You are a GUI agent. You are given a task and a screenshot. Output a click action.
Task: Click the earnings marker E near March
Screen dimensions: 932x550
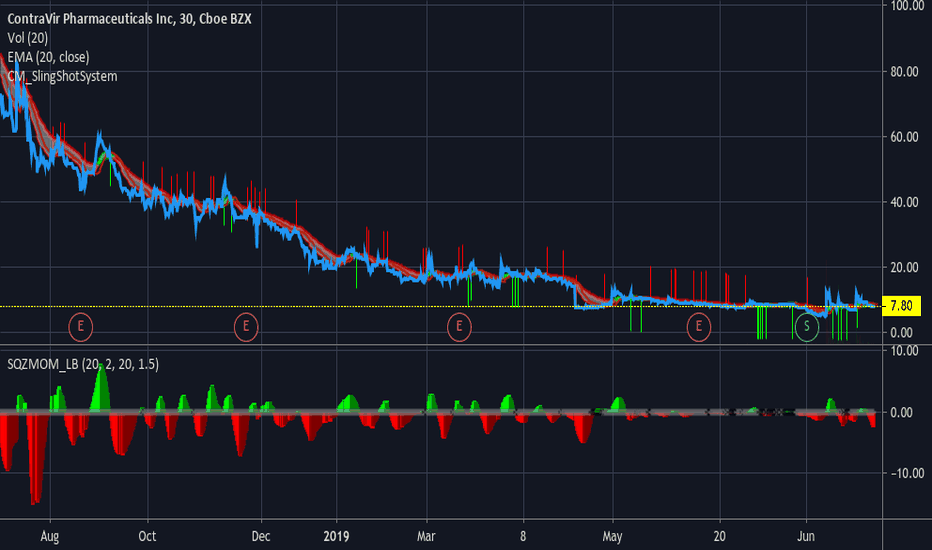pyautogui.click(x=459, y=326)
